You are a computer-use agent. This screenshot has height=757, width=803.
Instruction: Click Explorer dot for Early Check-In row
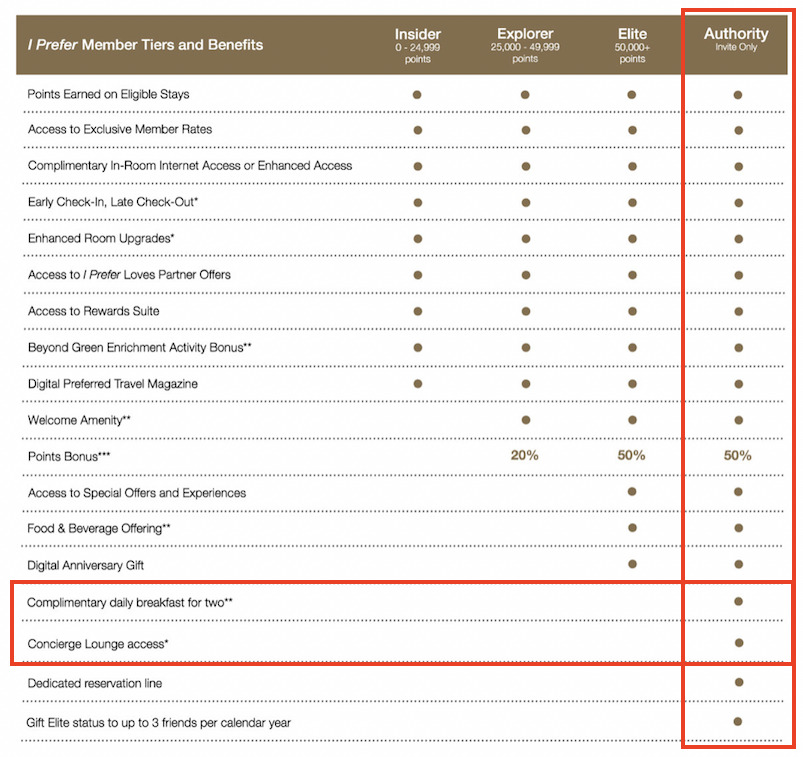526,203
